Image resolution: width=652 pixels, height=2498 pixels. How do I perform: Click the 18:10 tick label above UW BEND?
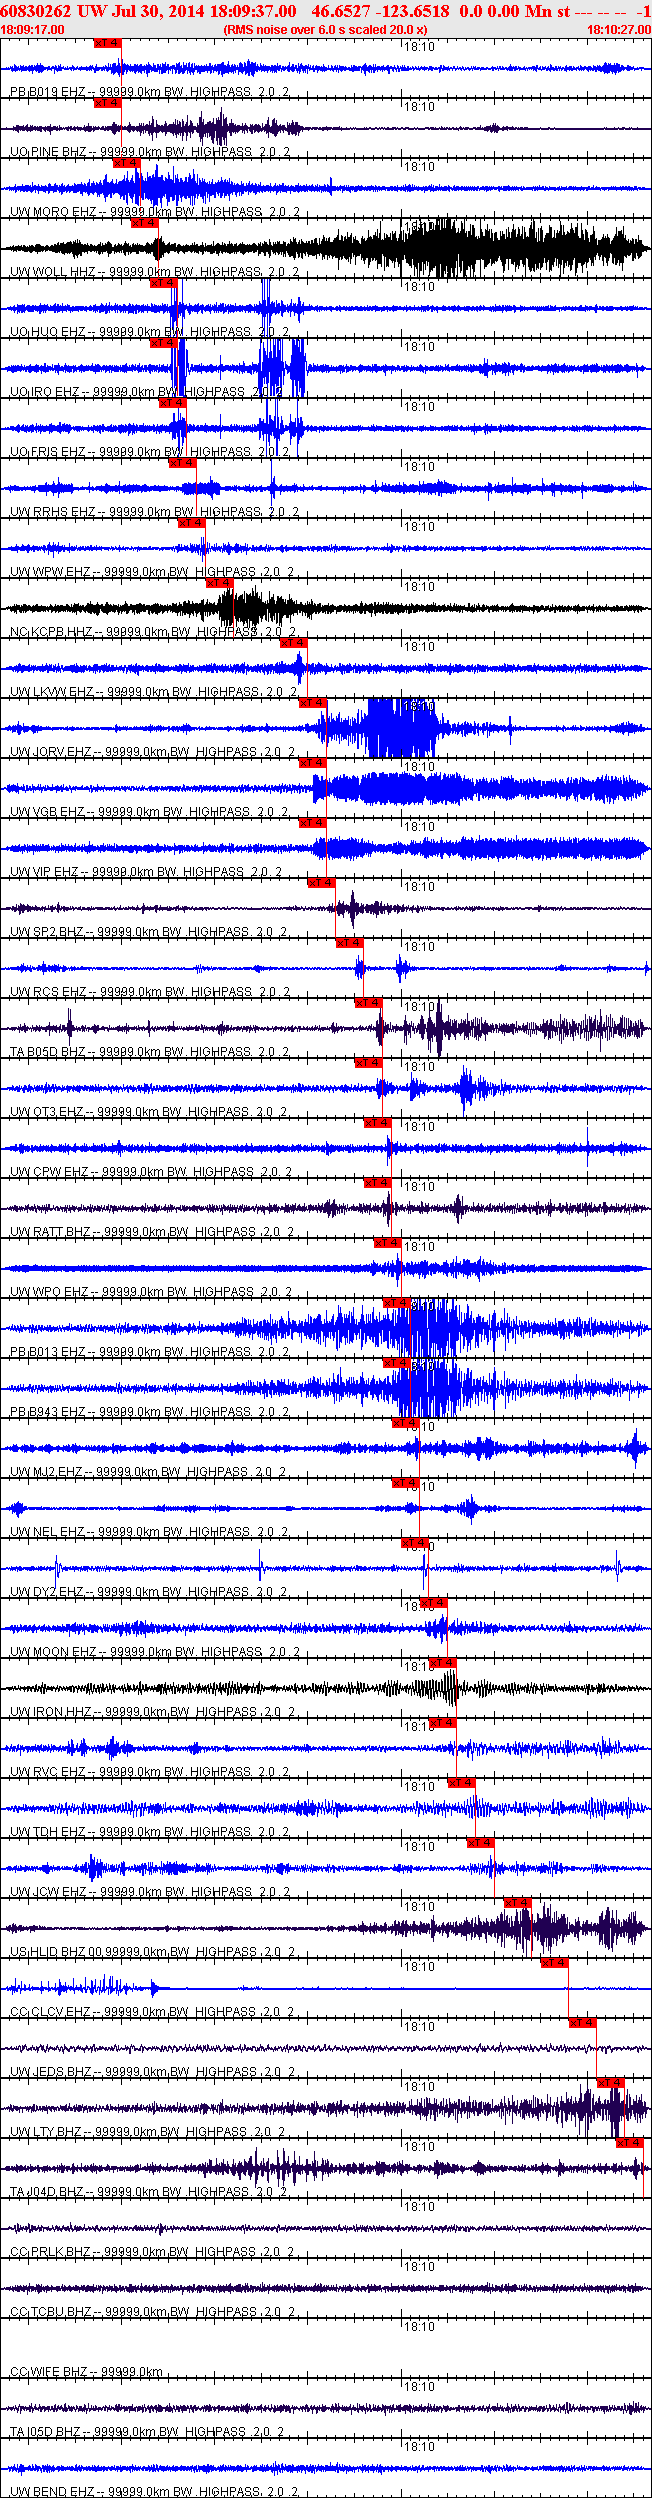click(x=420, y=2447)
